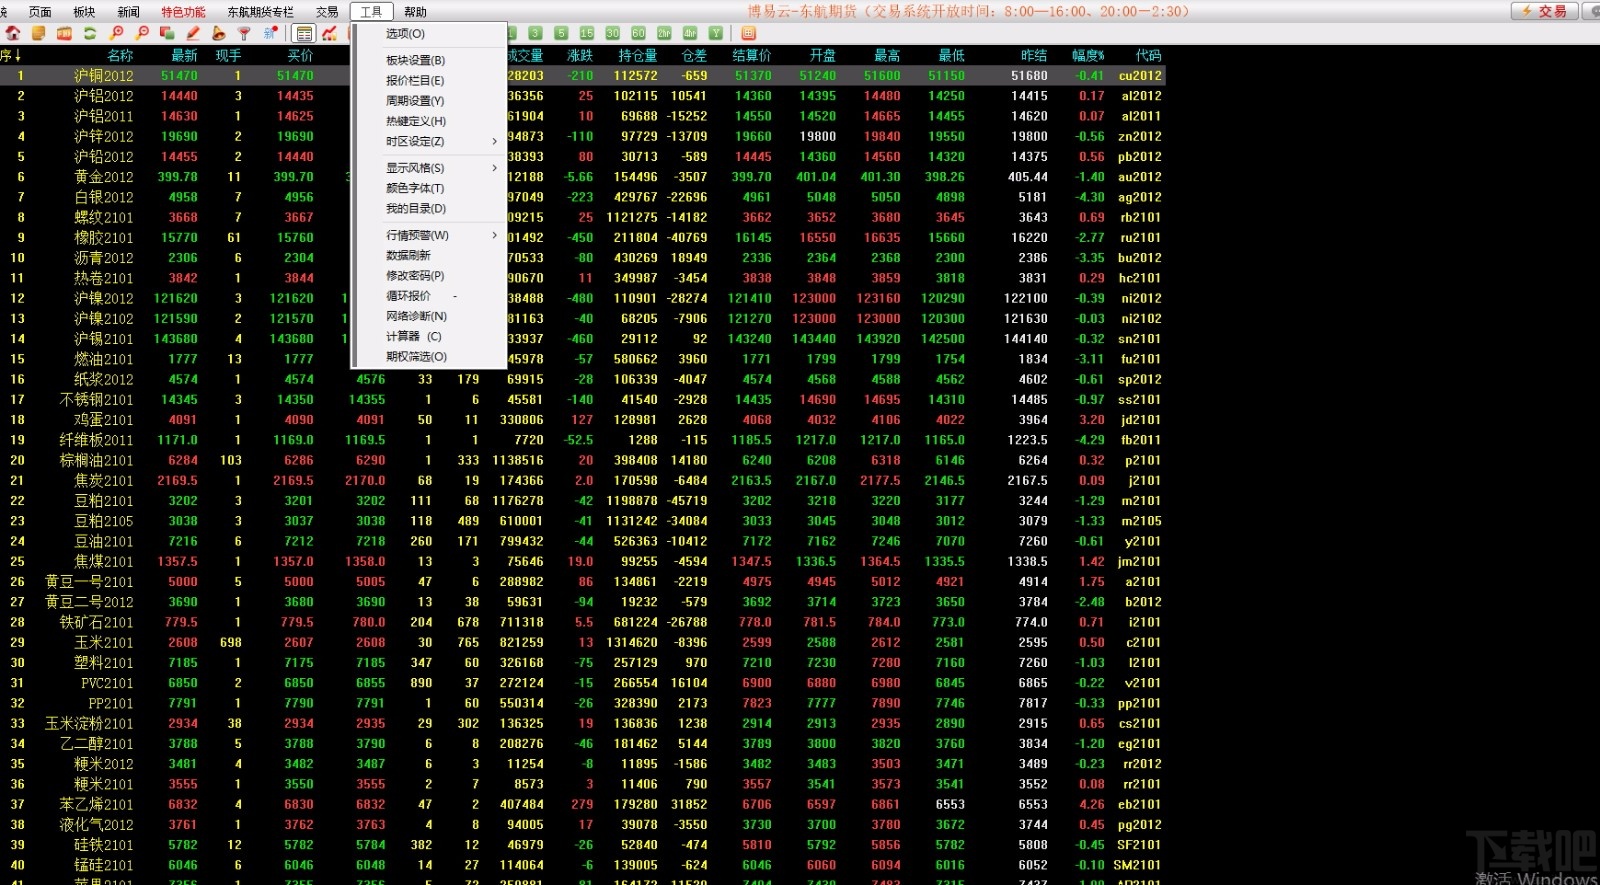Click the green refresh arrows icon
Image resolution: width=1600 pixels, height=885 pixels.
90,33
